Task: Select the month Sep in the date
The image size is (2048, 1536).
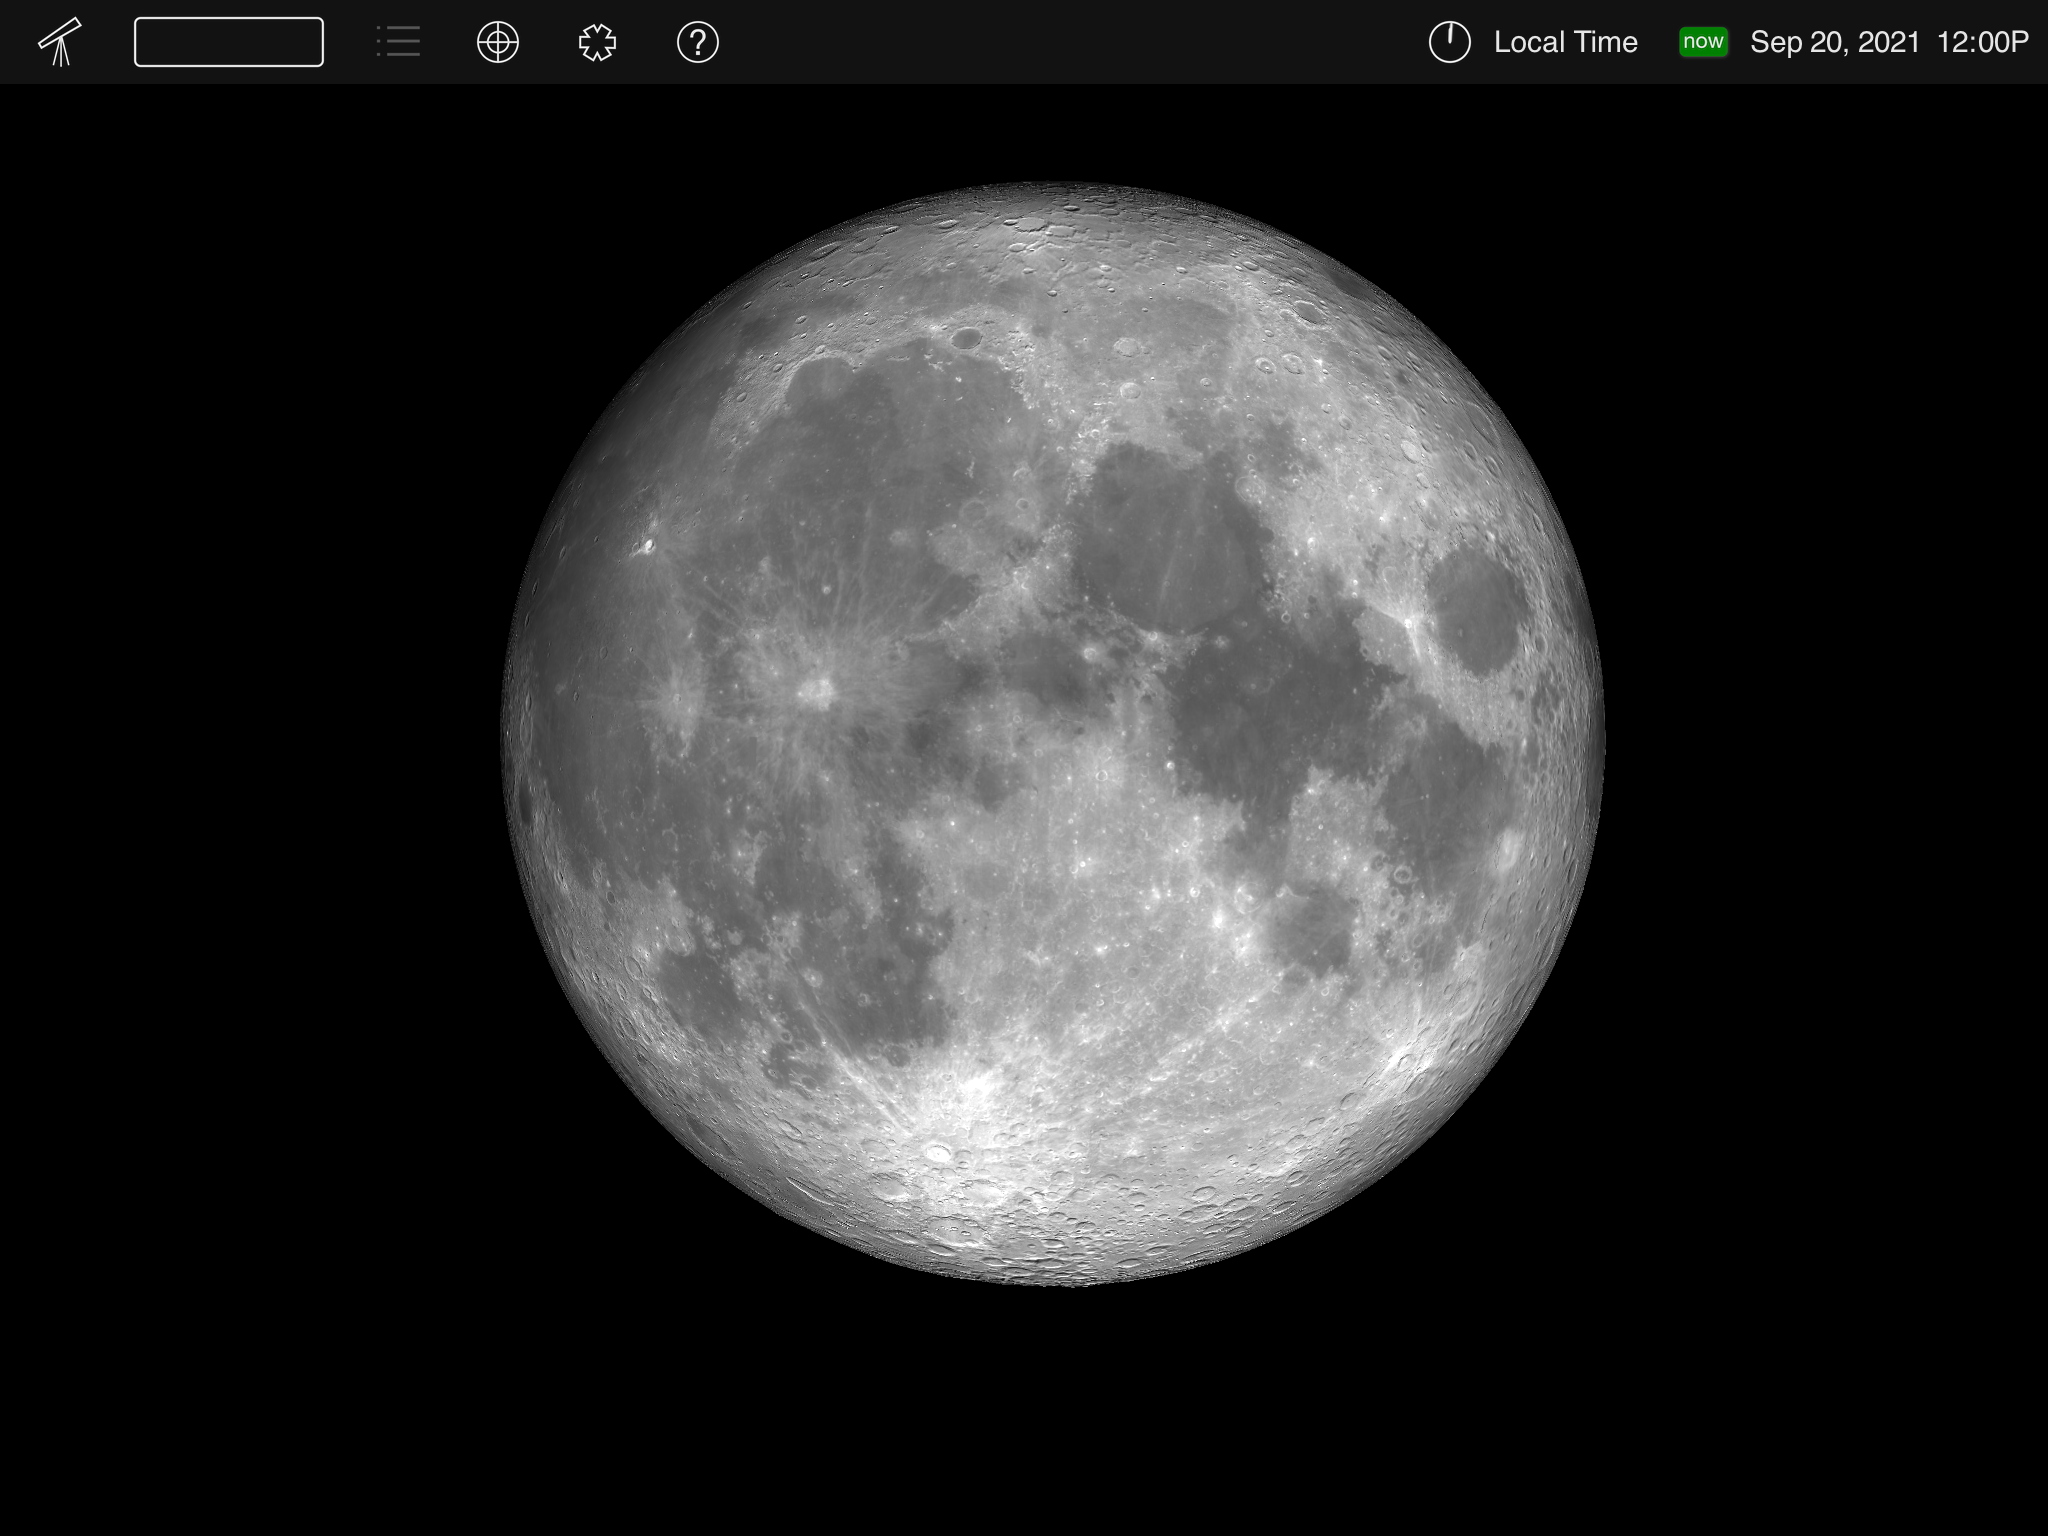Action: [x=1775, y=42]
